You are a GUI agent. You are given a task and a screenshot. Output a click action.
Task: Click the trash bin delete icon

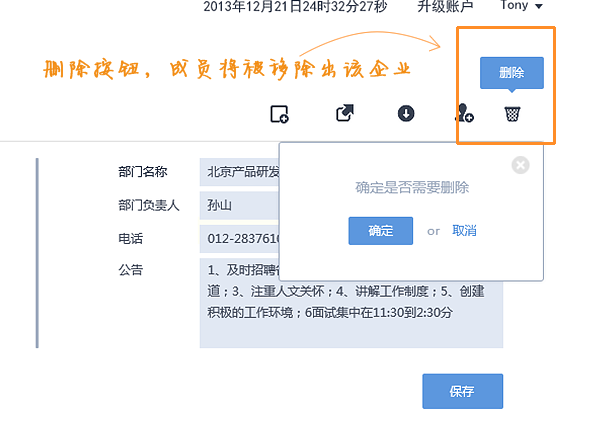click(512, 114)
